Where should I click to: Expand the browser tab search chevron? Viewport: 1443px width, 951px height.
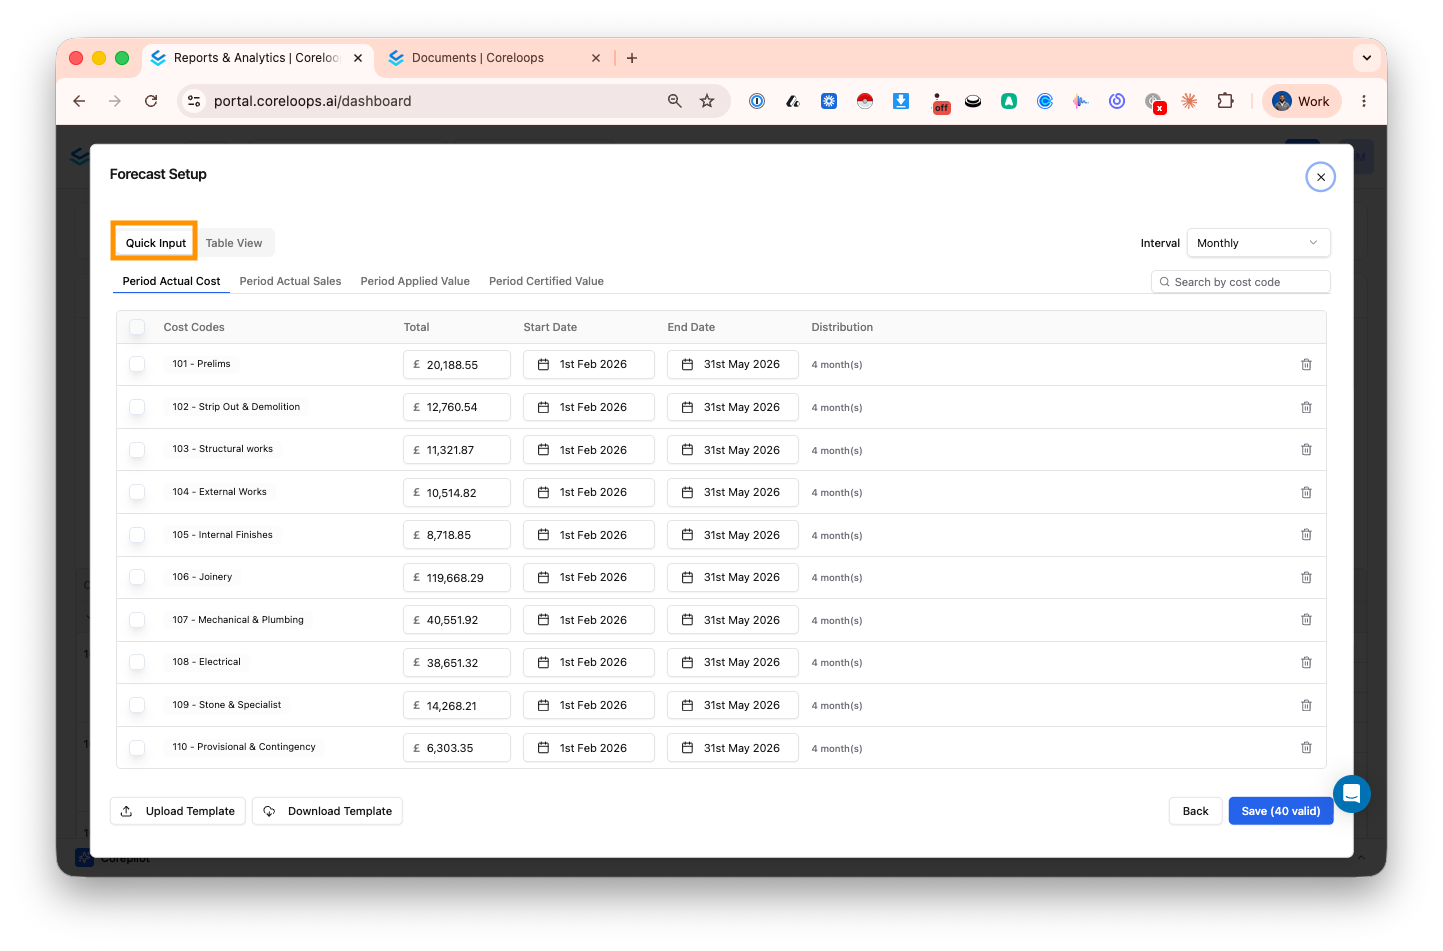coord(1366,58)
